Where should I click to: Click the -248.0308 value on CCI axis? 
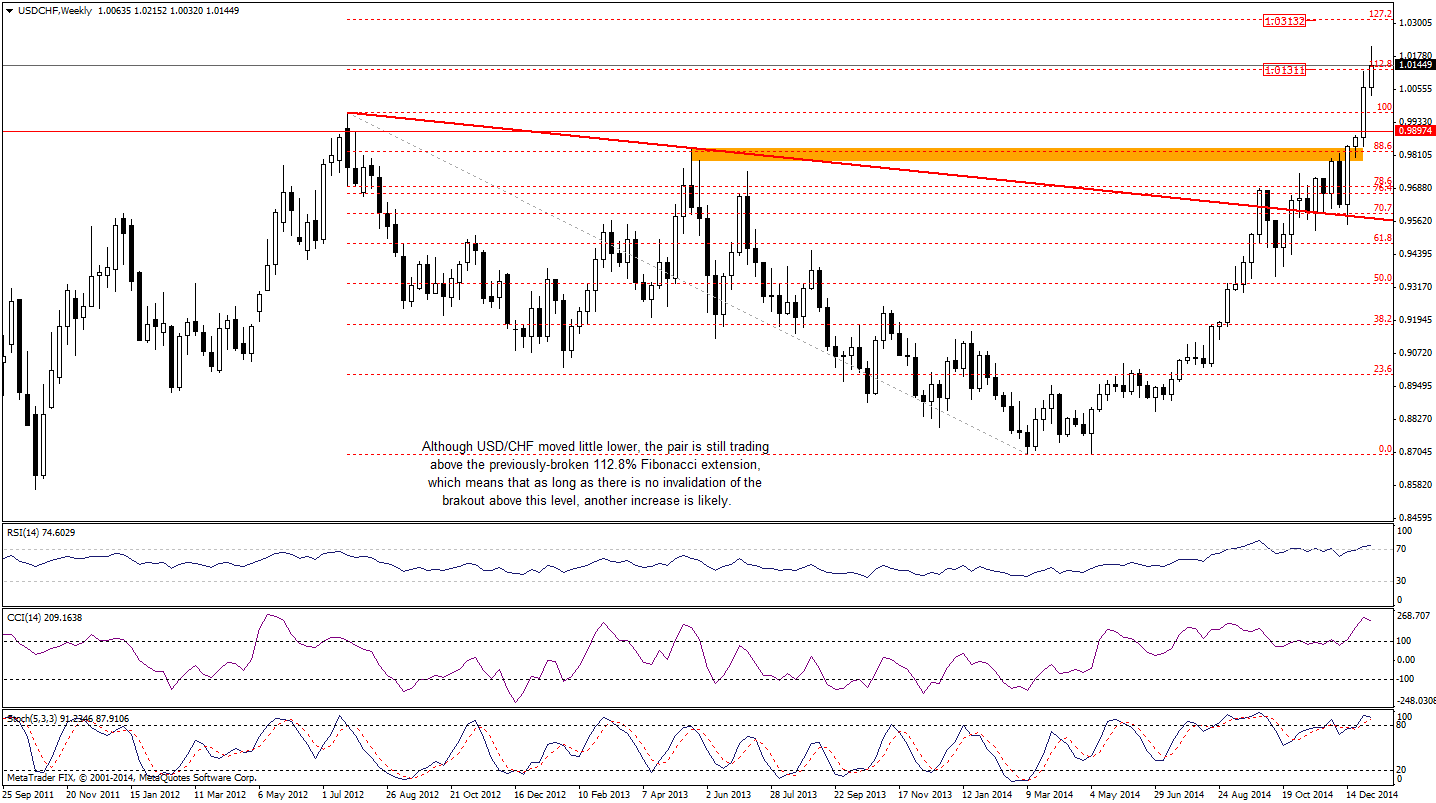point(1417,701)
